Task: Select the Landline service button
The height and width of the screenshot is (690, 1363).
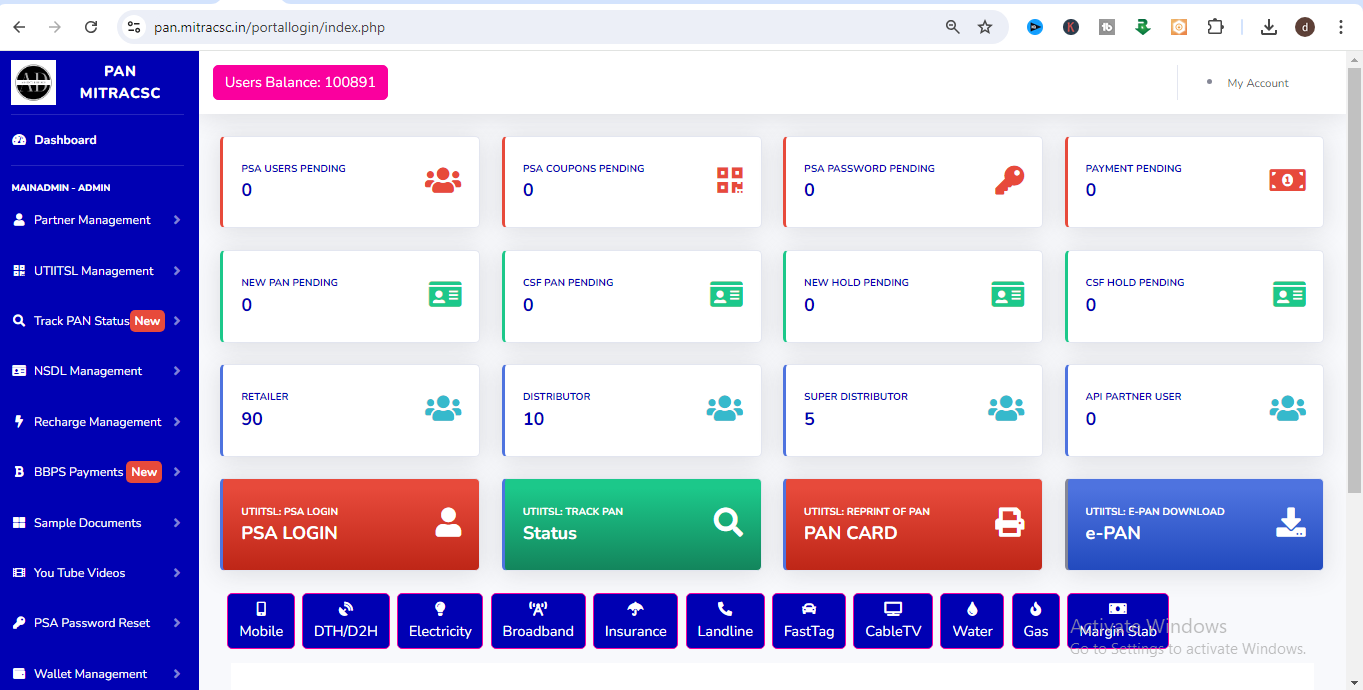Action: click(x=725, y=621)
